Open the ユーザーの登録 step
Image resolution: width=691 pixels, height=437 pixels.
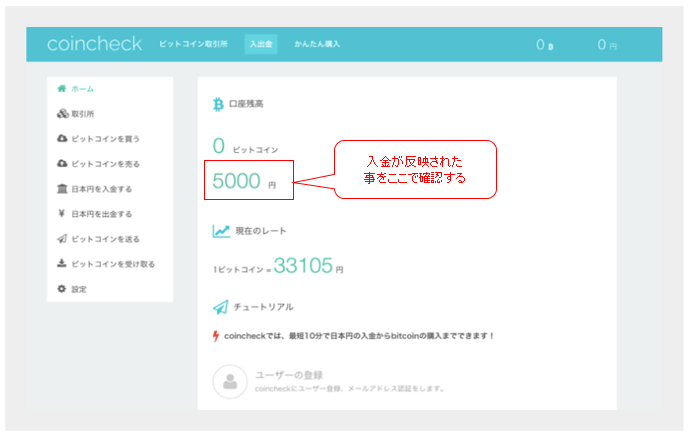[x=289, y=375]
